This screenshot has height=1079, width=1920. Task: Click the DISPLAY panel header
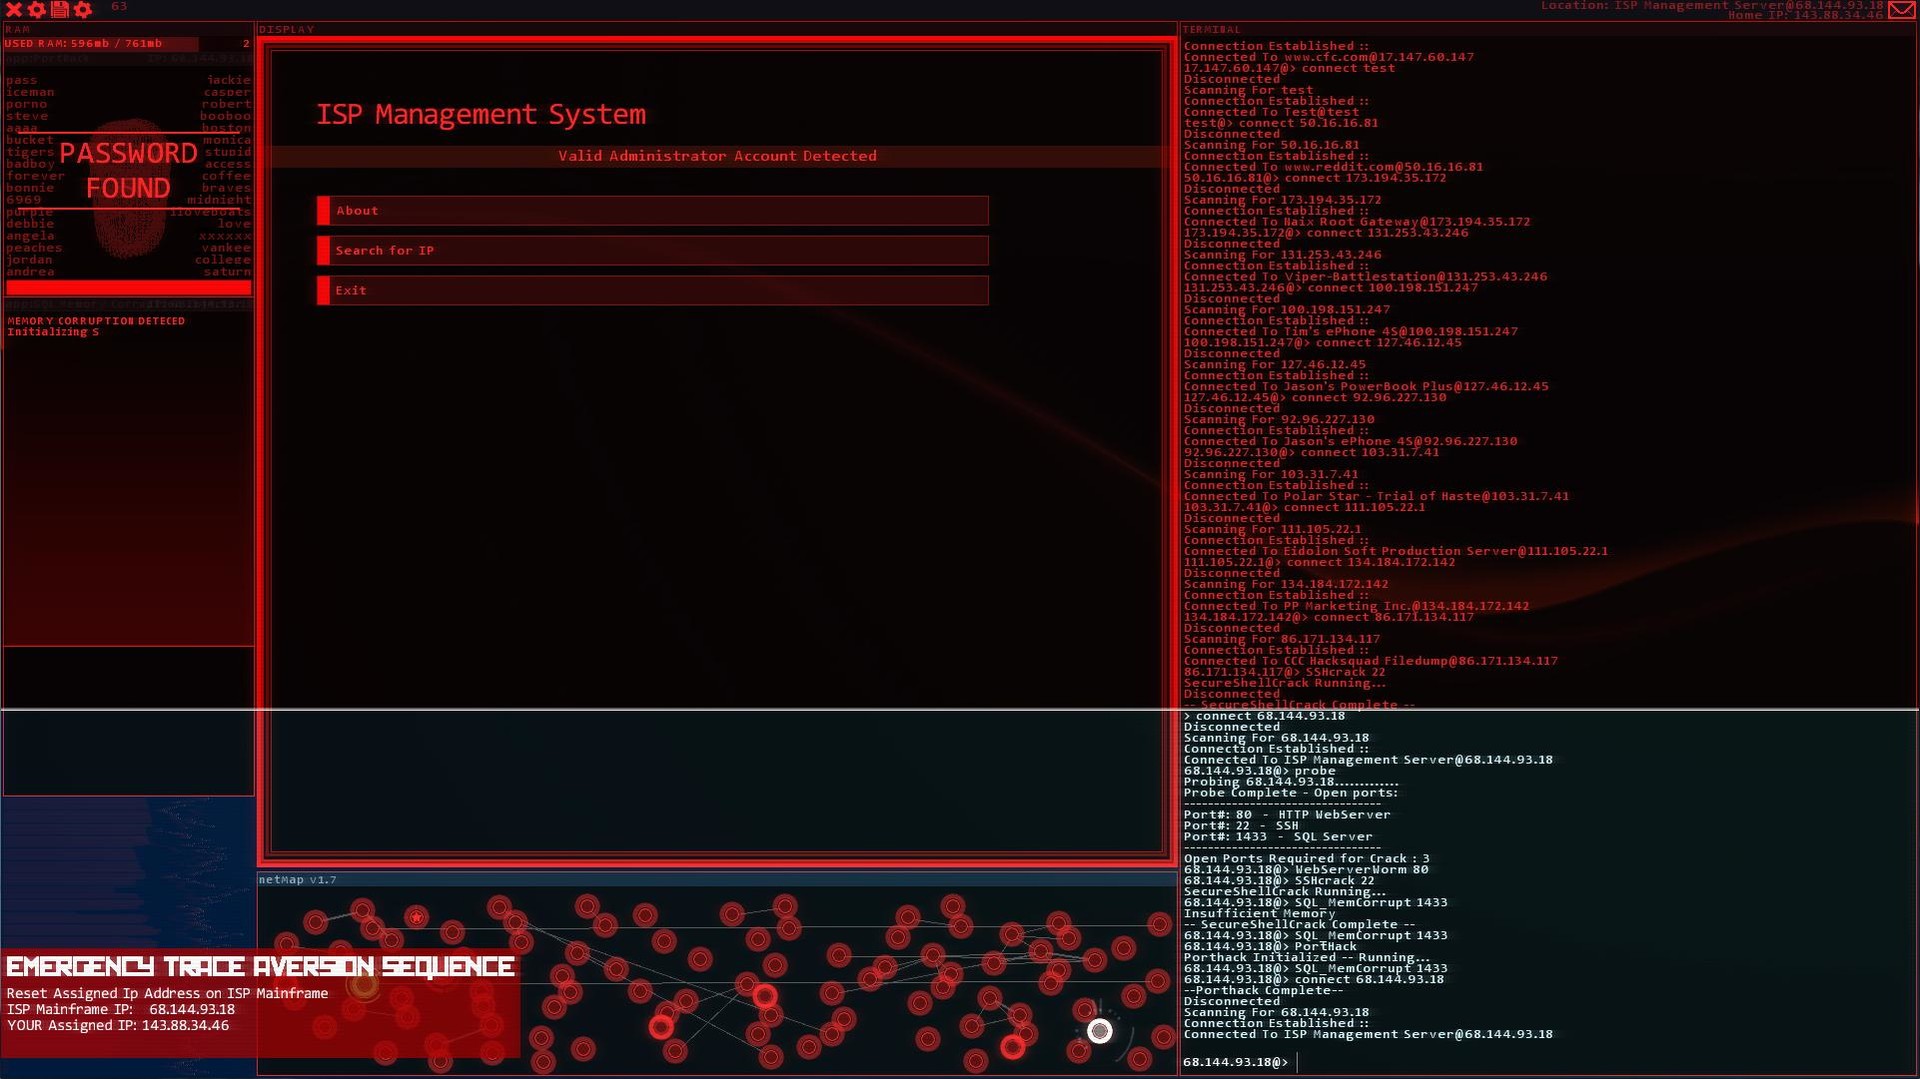[286, 29]
